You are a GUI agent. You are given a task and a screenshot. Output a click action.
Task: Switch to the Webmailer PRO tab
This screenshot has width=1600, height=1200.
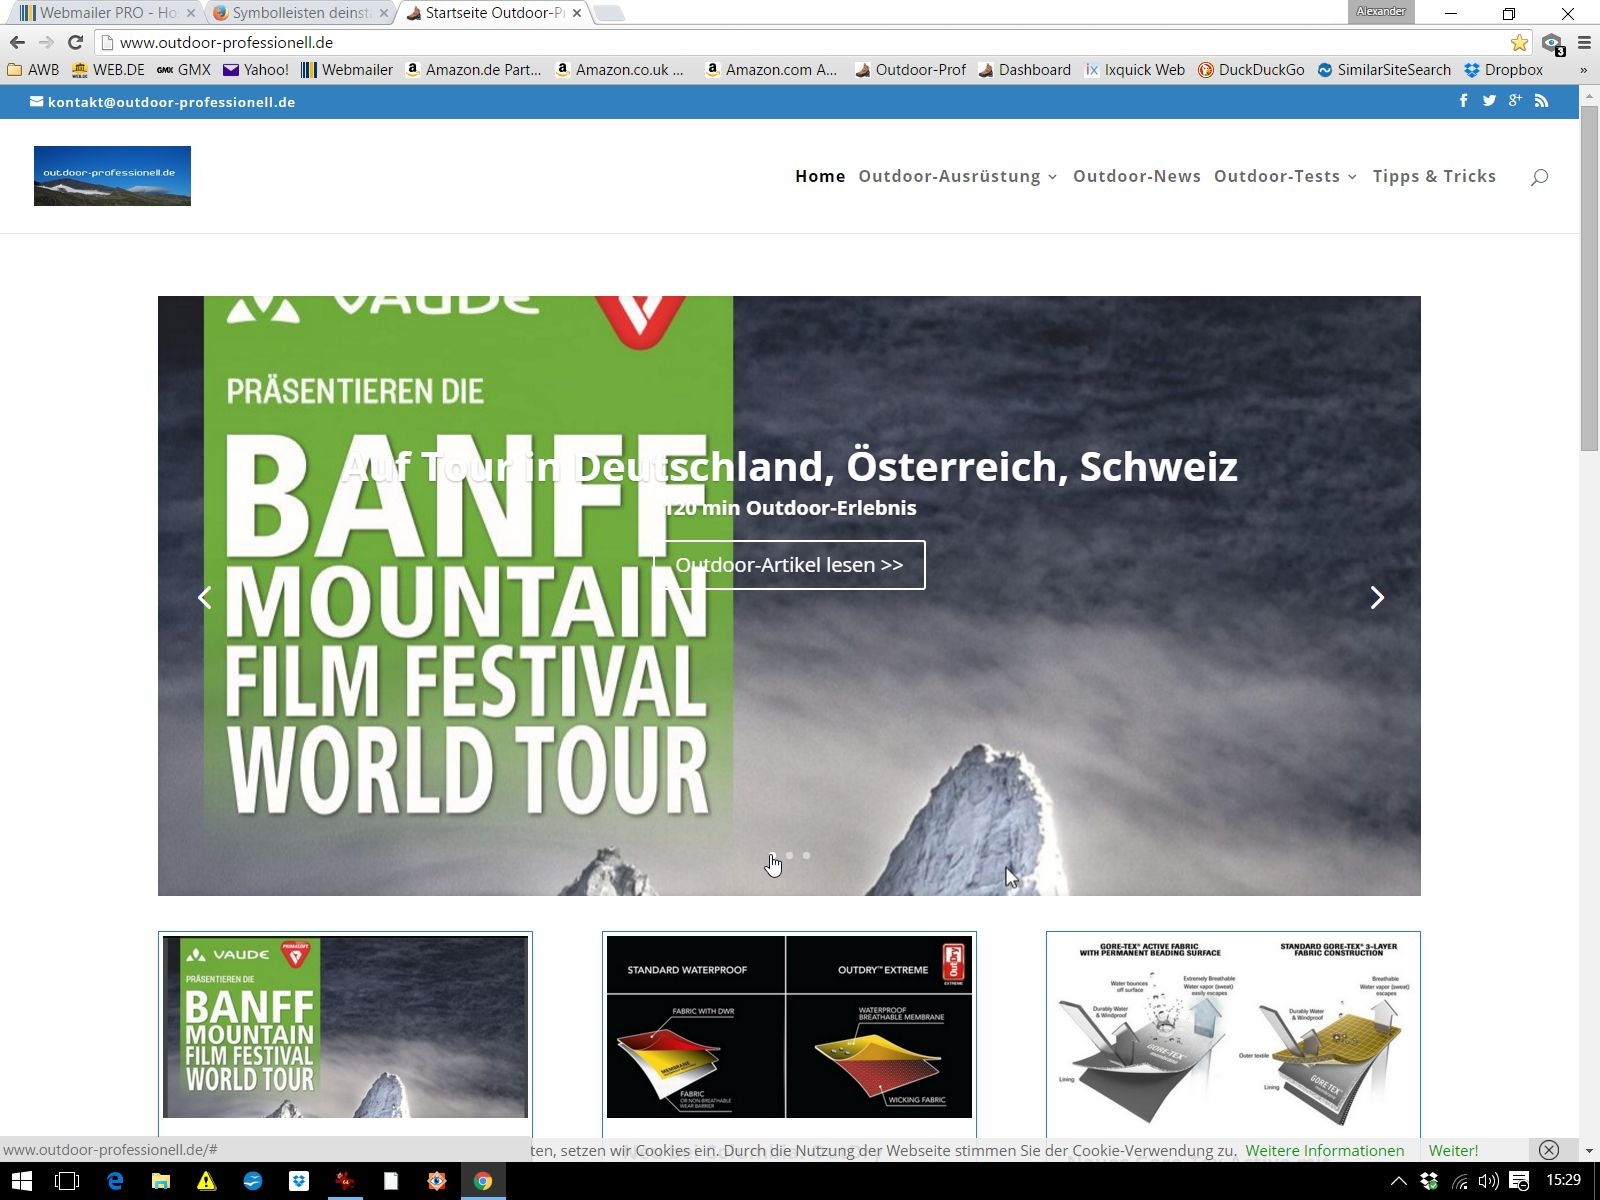(x=100, y=13)
